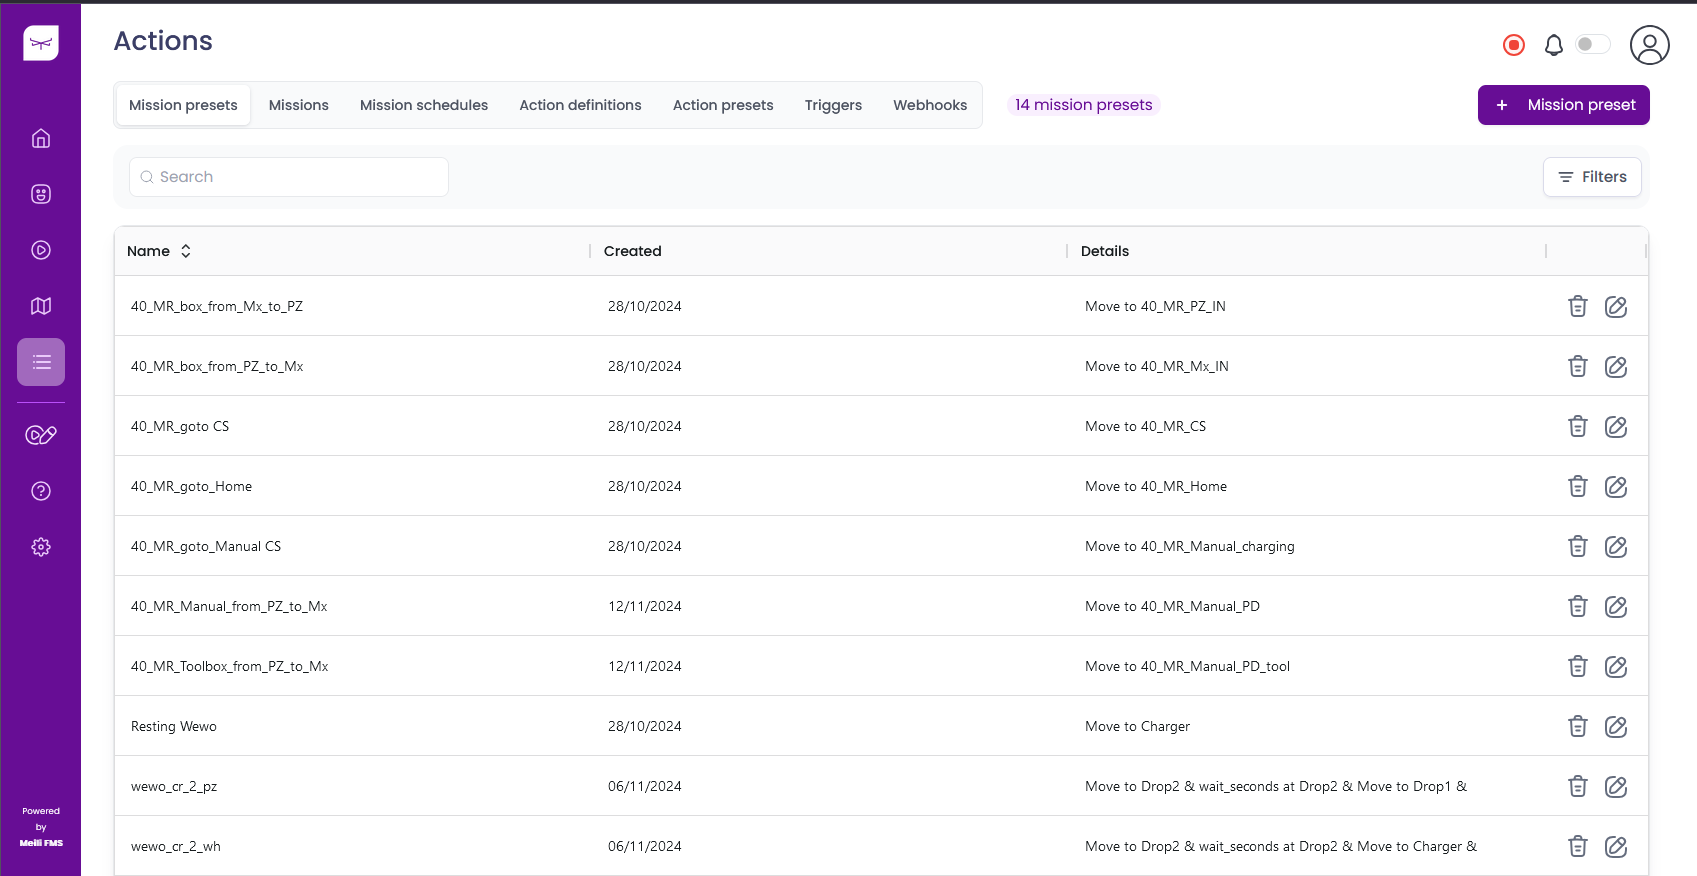
Task: Switch to the Action presets tab
Action: pyautogui.click(x=723, y=105)
